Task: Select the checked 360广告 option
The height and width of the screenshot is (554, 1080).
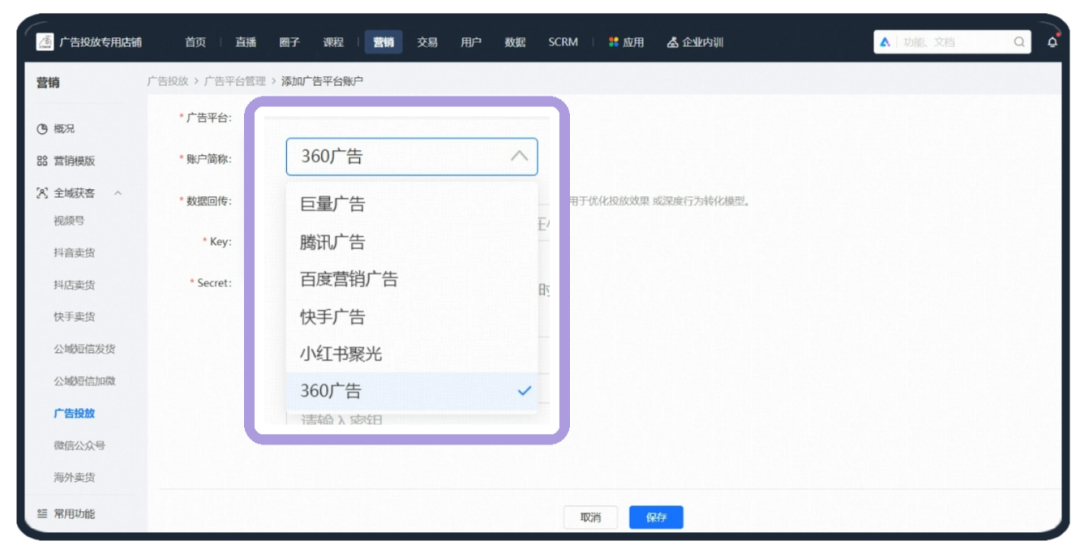Action: pos(411,391)
